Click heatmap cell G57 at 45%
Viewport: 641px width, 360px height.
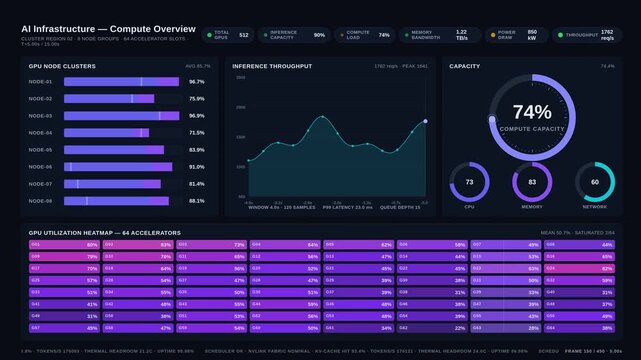point(64,328)
